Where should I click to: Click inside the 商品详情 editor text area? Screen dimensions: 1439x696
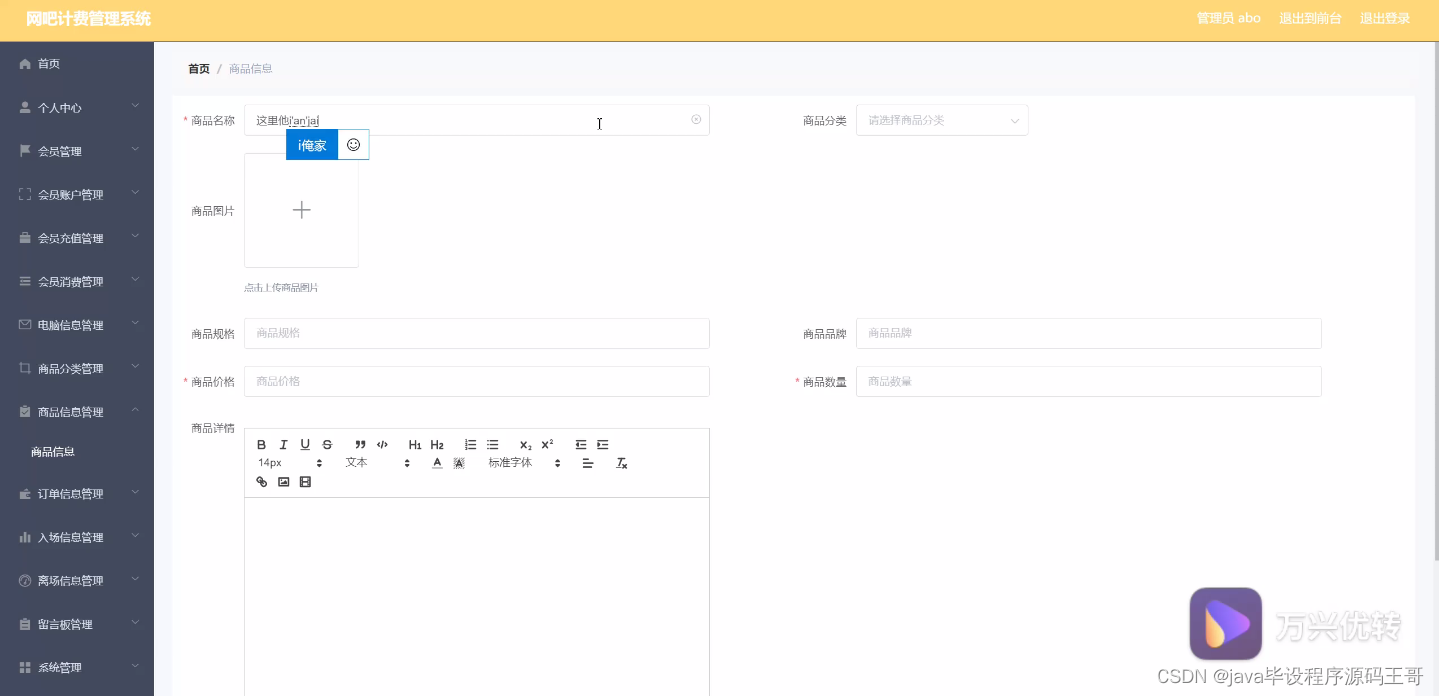(477, 596)
